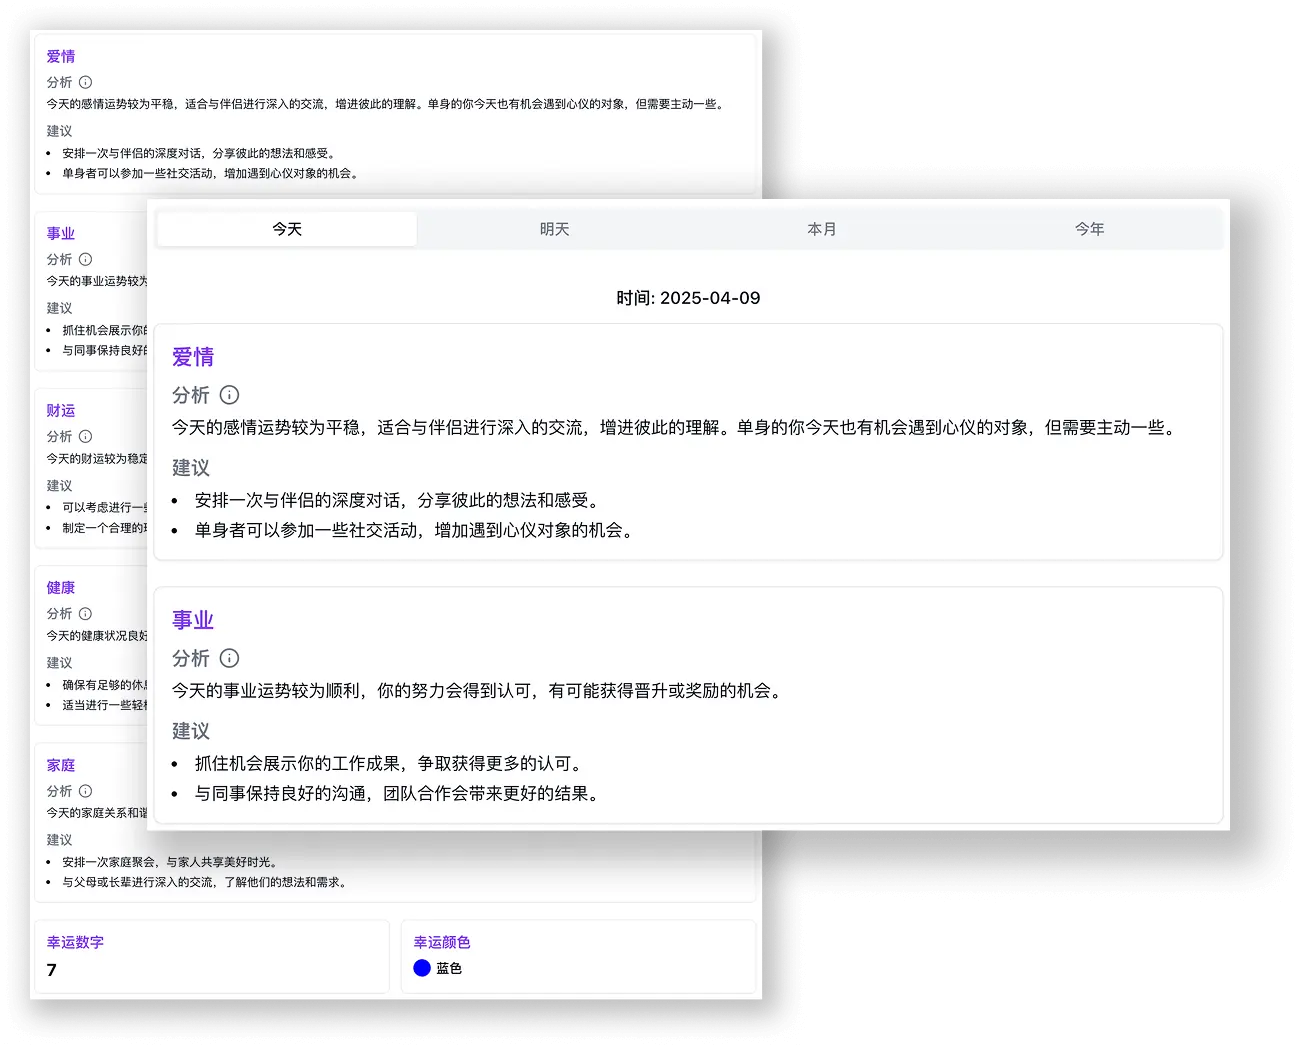Open the info tooltip beside 爱情 分析
Screen dimensions: 1302x1046
pyautogui.click(x=229, y=395)
